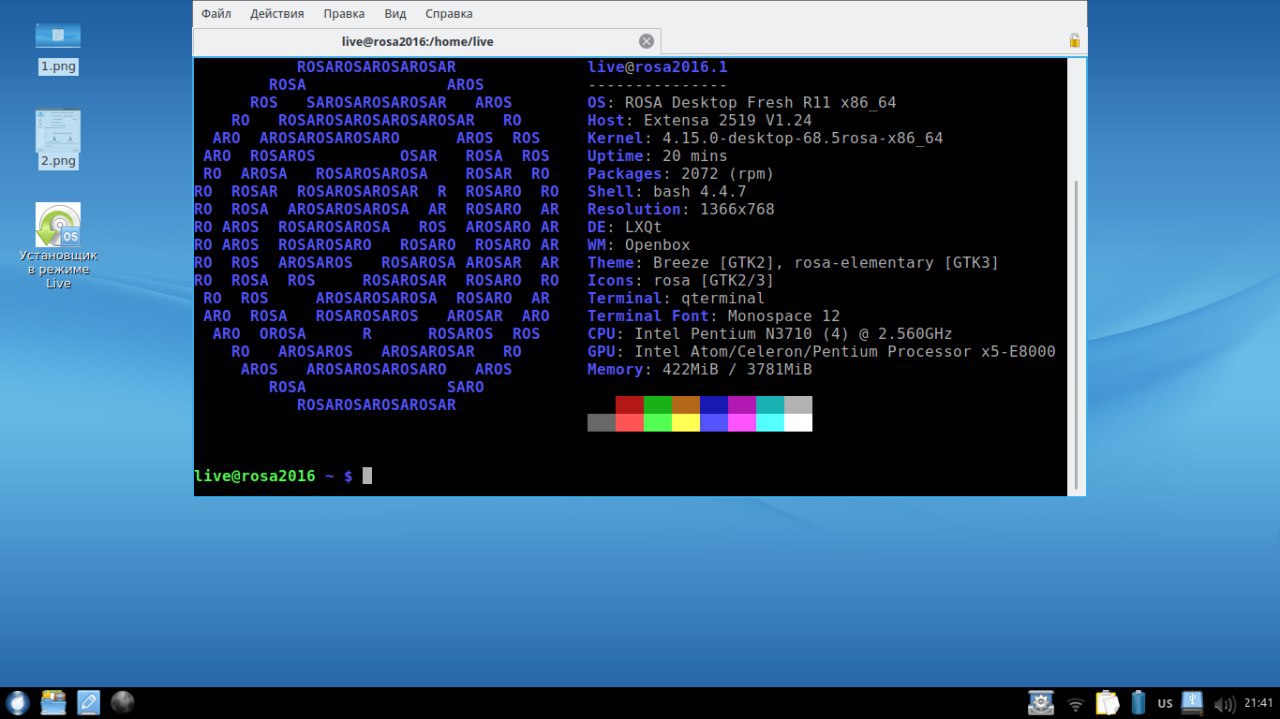Click the white color block
The width and height of the screenshot is (1280, 719).
(797, 423)
